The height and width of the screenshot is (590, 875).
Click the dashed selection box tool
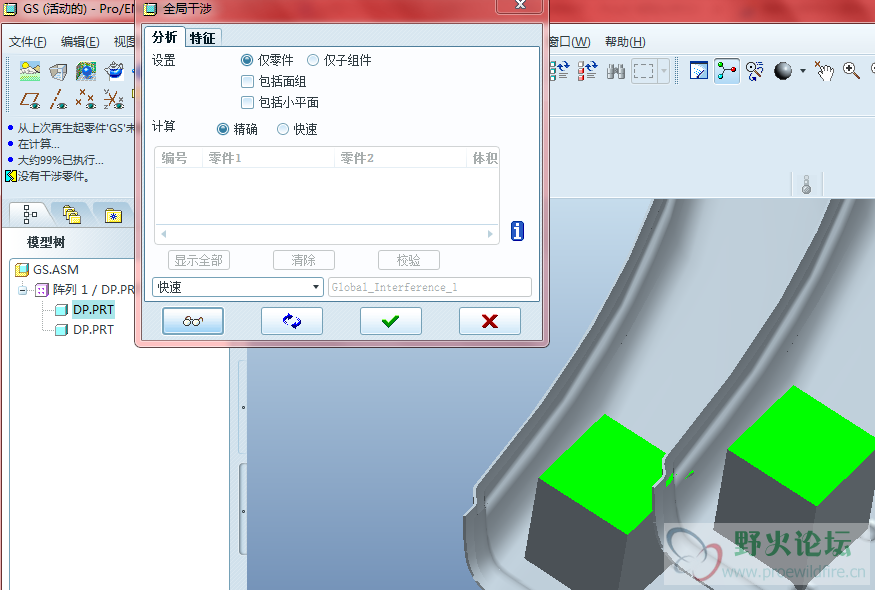click(643, 71)
